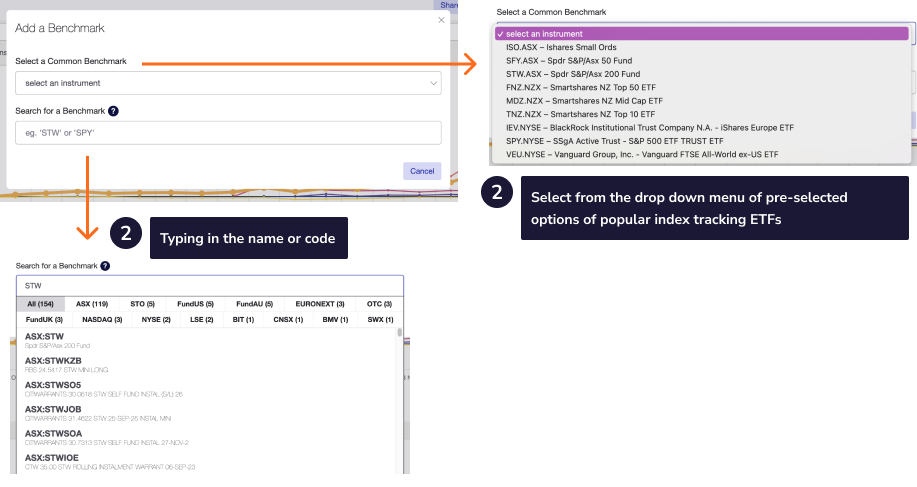This screenshot has height=487, width=917.
Task: Choose the ASX:STWIOE search result
Action: (207, 462)
